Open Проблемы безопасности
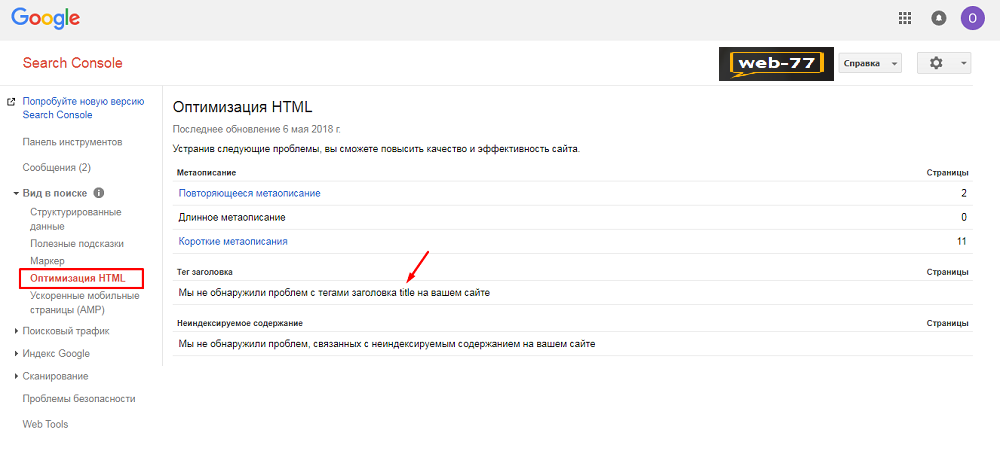The height and width of the screenshot is (451, 1000). click(x=78, y=399)
